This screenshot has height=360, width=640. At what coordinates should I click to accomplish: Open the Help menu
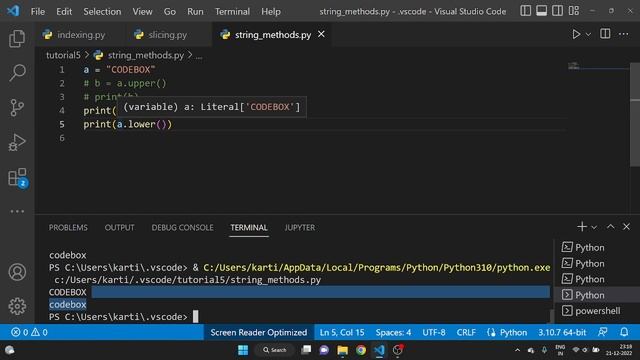pyautogui.click(x=271, y=11)
